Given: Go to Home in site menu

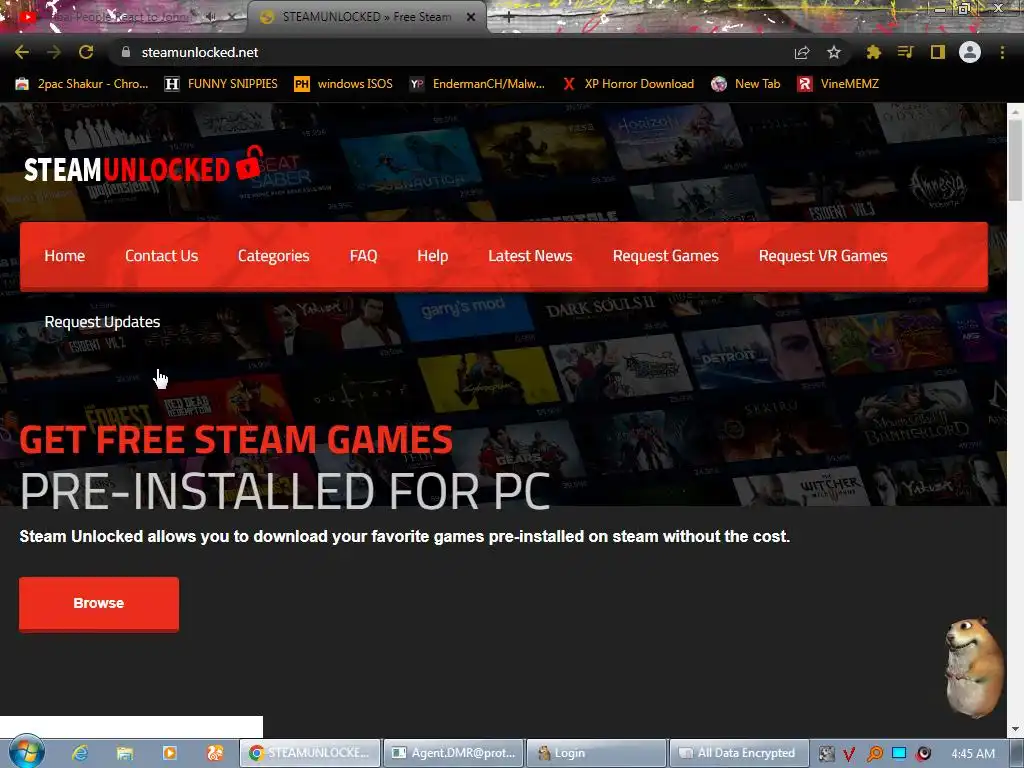Looking at the screenshot, I should [x=65, y=256].
